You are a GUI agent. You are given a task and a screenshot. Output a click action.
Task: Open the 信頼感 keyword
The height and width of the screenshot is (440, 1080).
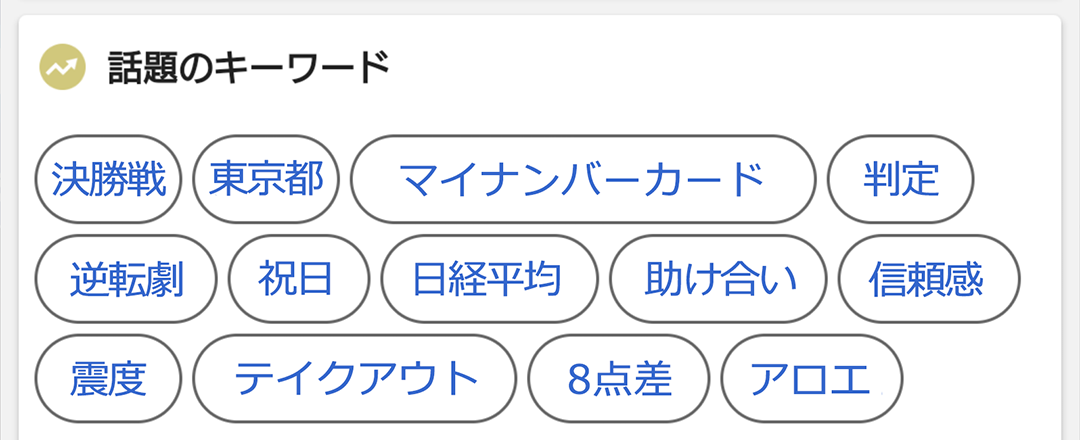pyautogui.click(x=929, y=279)
